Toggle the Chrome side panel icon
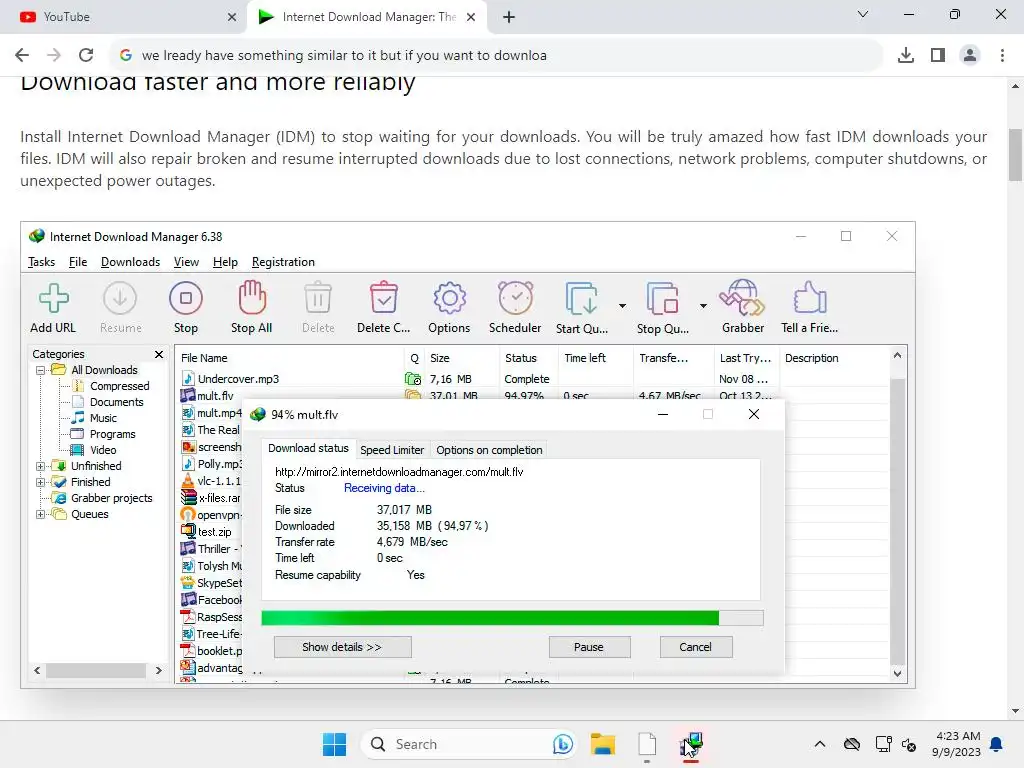 coord(938,56)
